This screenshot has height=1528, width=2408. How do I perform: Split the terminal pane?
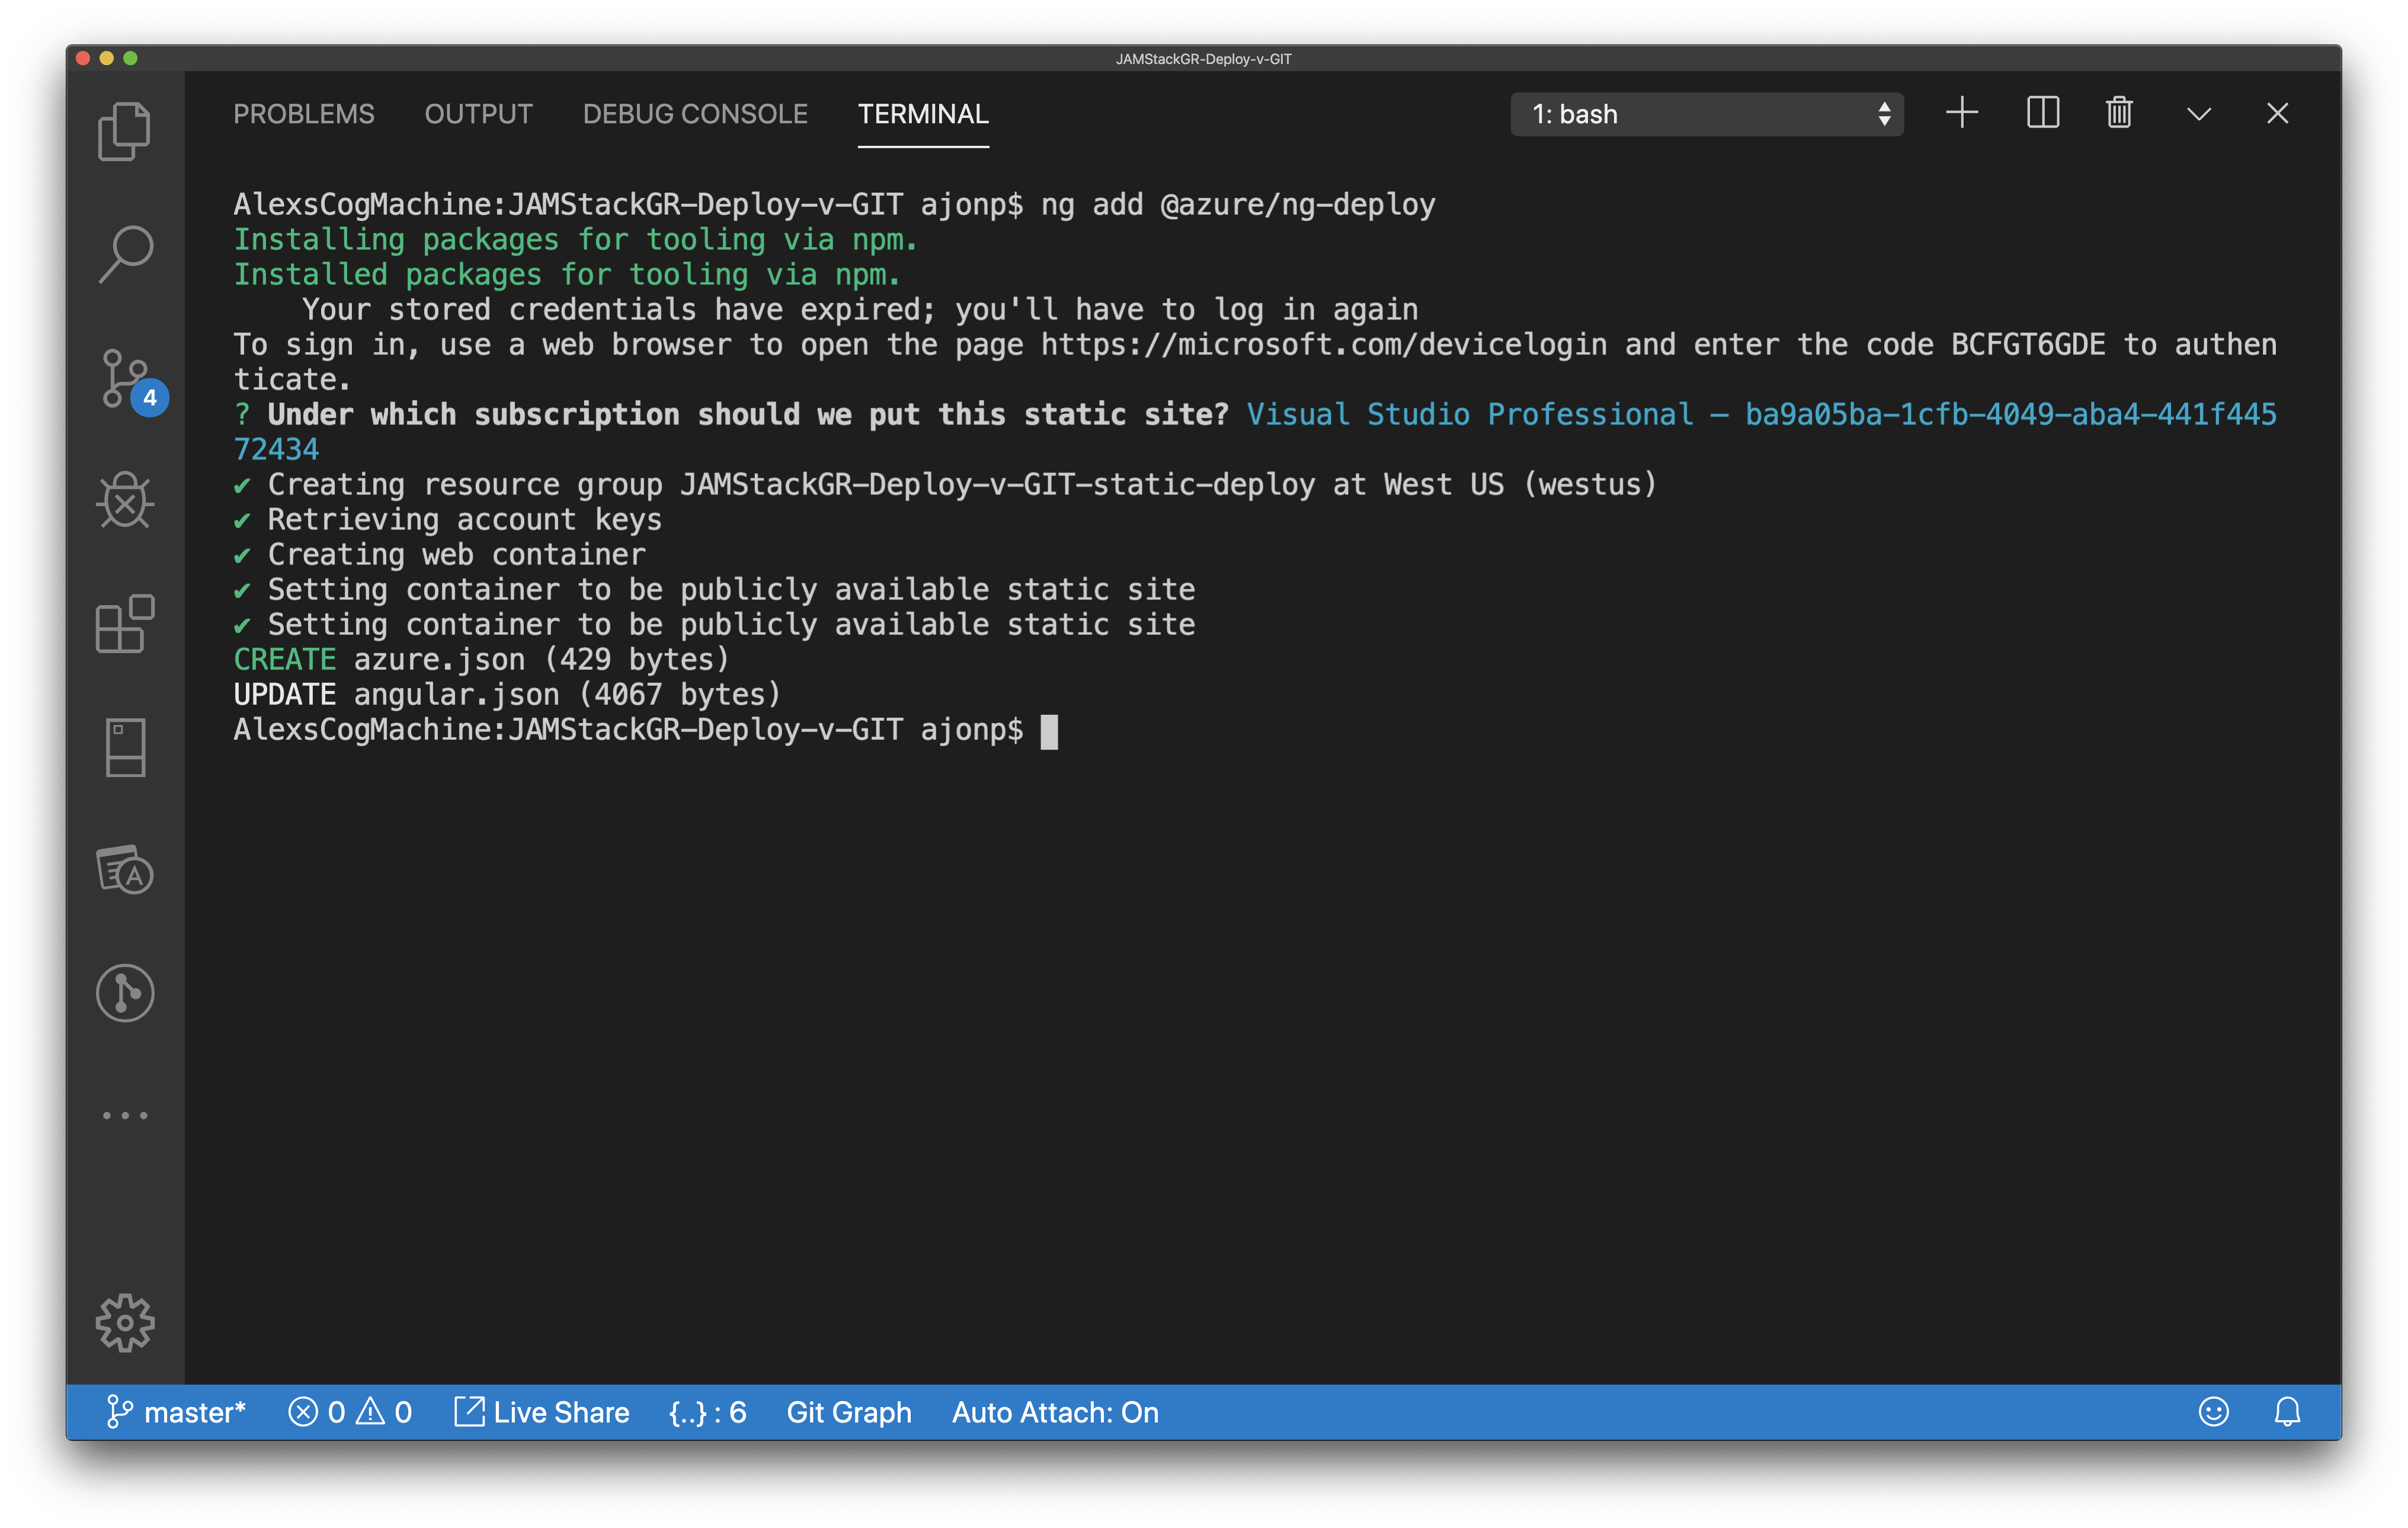point(2042,113)
